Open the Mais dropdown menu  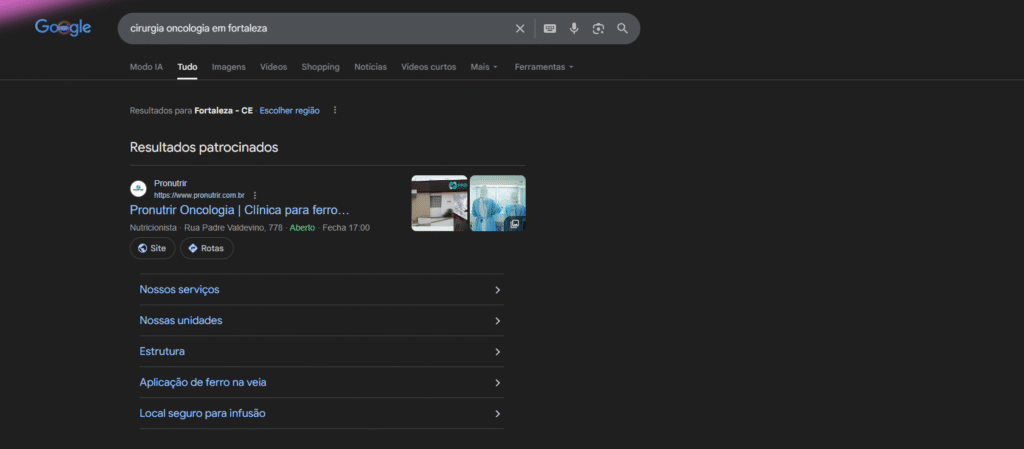click(x=484, y=67)
